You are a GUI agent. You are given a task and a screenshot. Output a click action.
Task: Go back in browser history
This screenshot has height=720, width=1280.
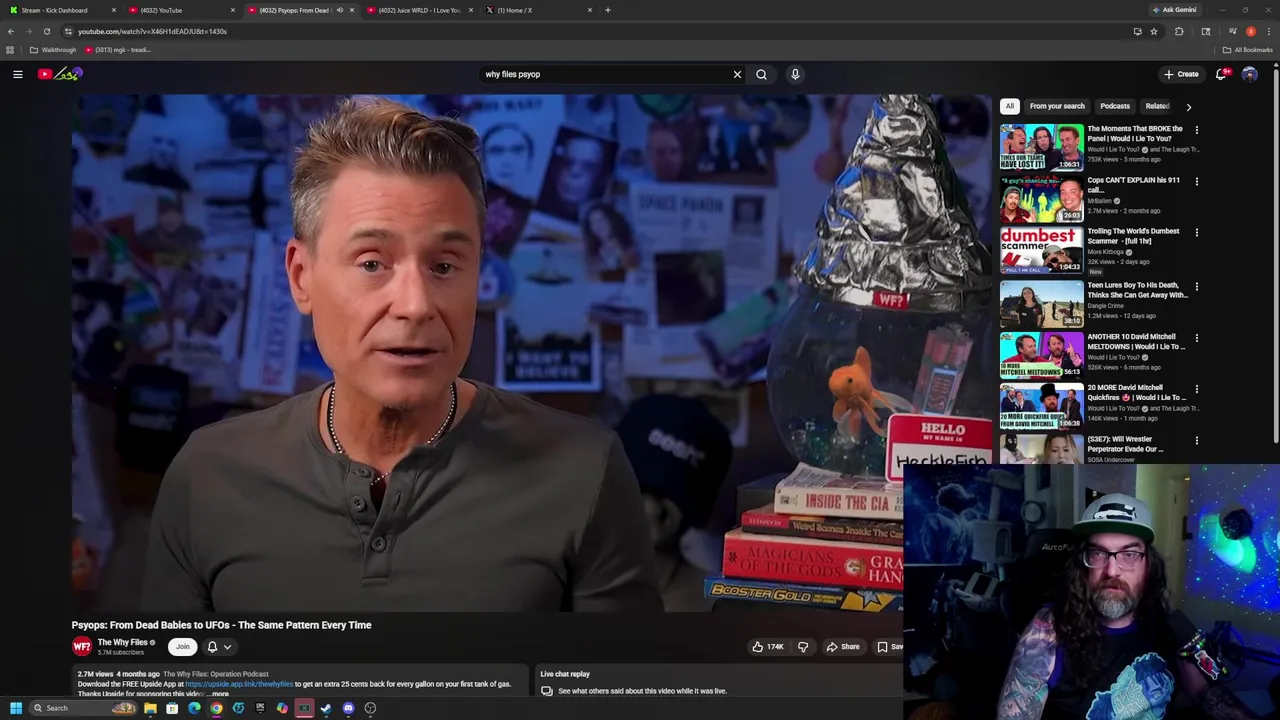tap(10, 31)
